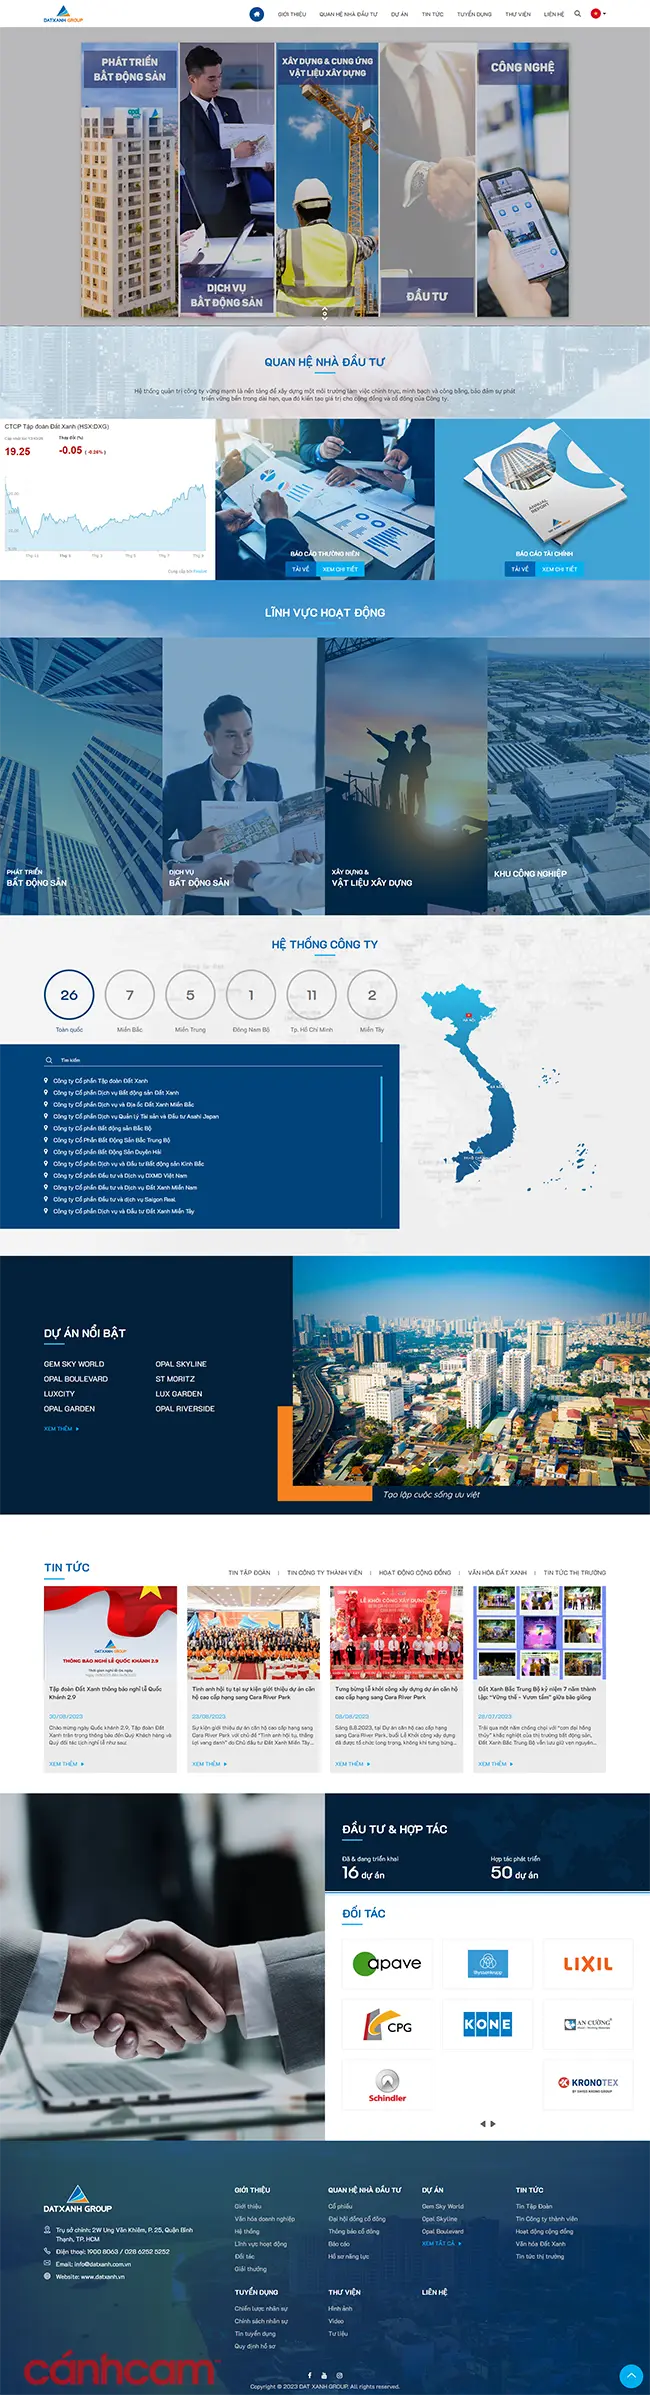Screen dimensions: 650x2395
Task: Click XEM CHI TIẾT under Báo cáo tài chính
Action: 560,569
